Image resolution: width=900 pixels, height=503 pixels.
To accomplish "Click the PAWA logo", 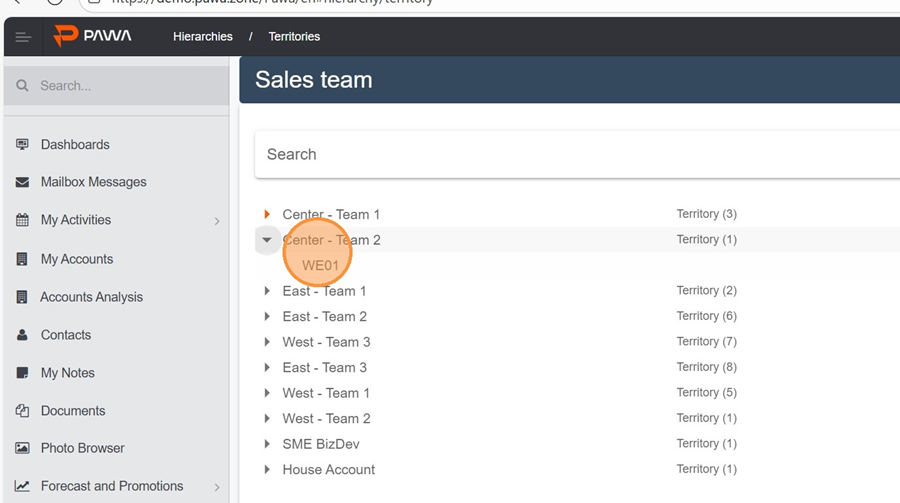I will [x=93, y=36].
